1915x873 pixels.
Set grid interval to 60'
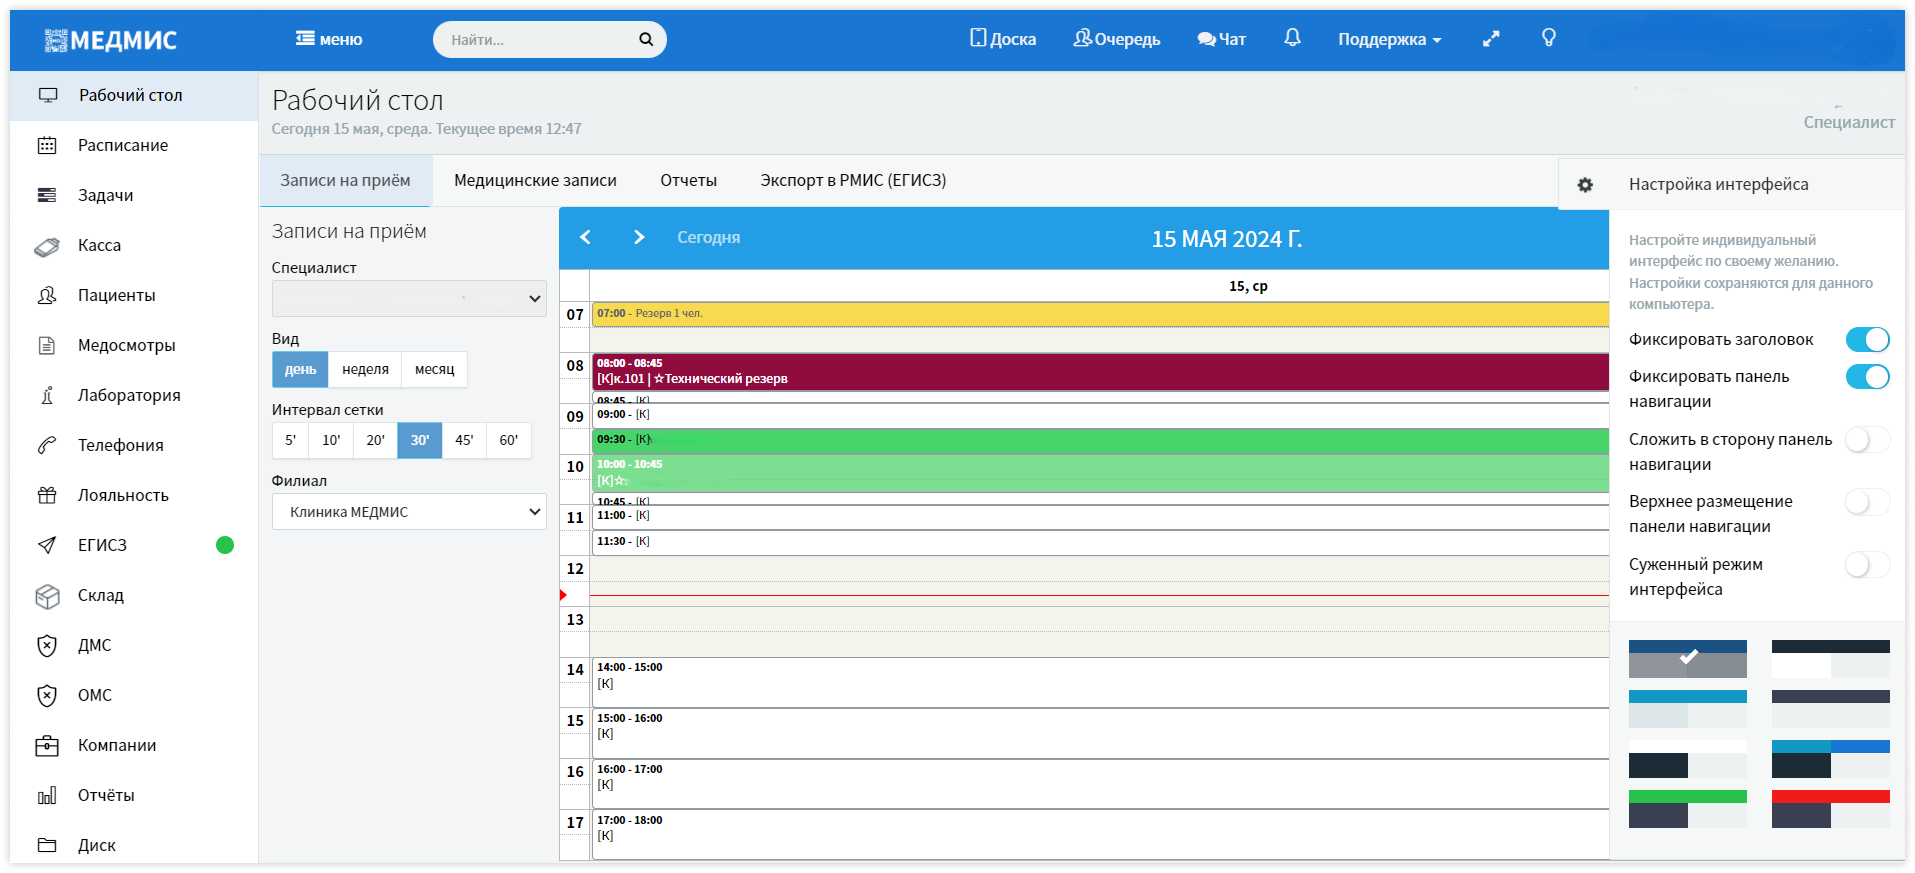click(x=509, y=440)
